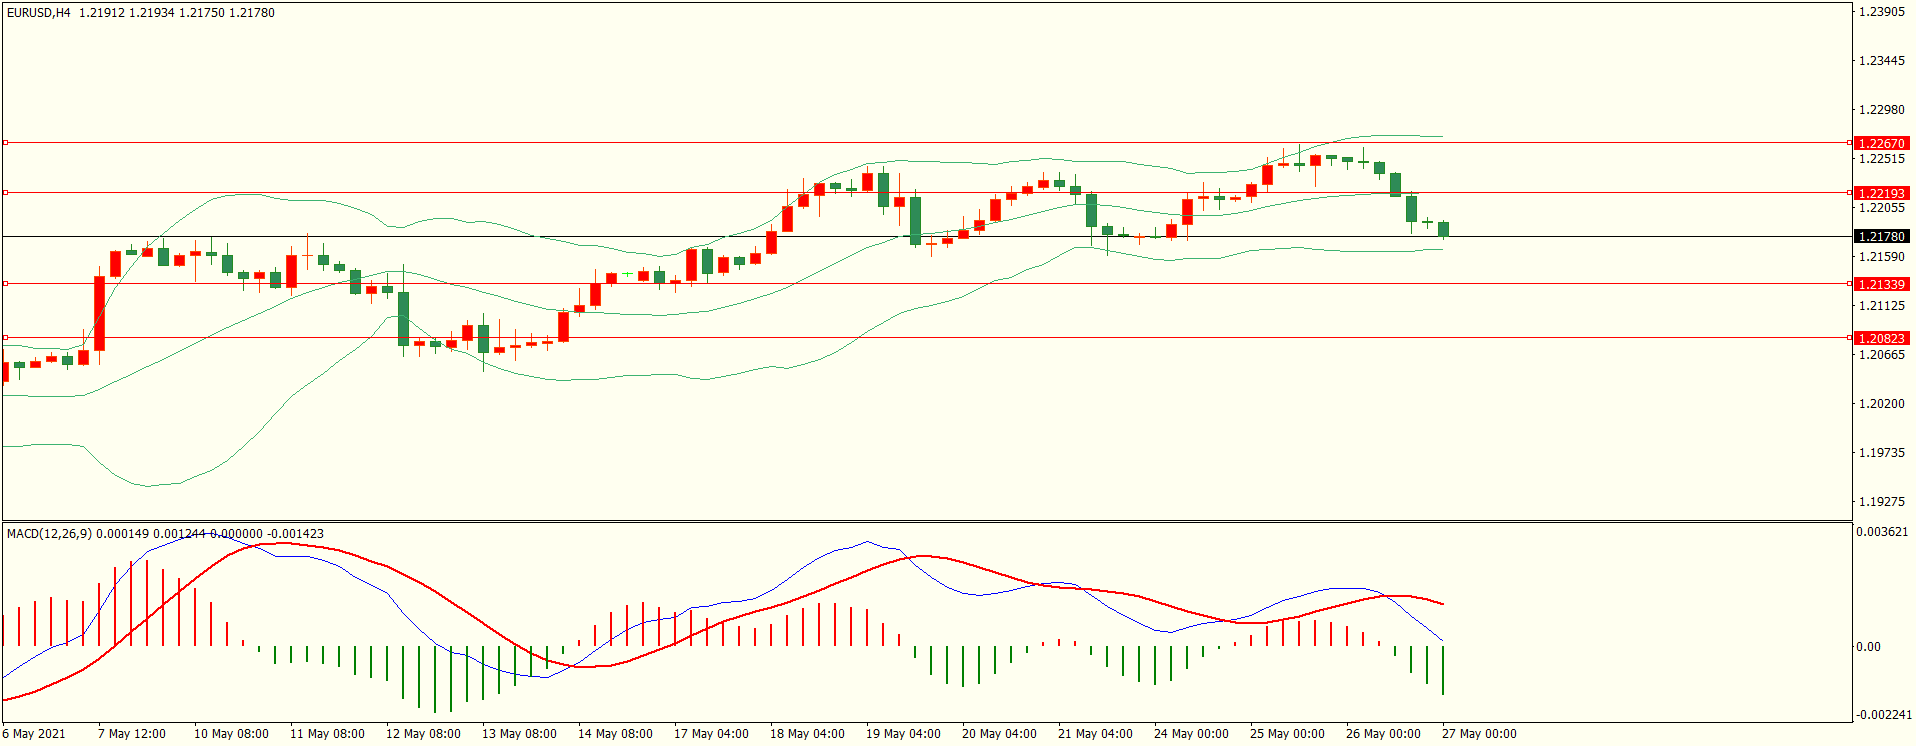Click the 27 May 00:00 time label
This screenshot has width=1916, height=746.
pyautogui.click(x=1478, y=734)
